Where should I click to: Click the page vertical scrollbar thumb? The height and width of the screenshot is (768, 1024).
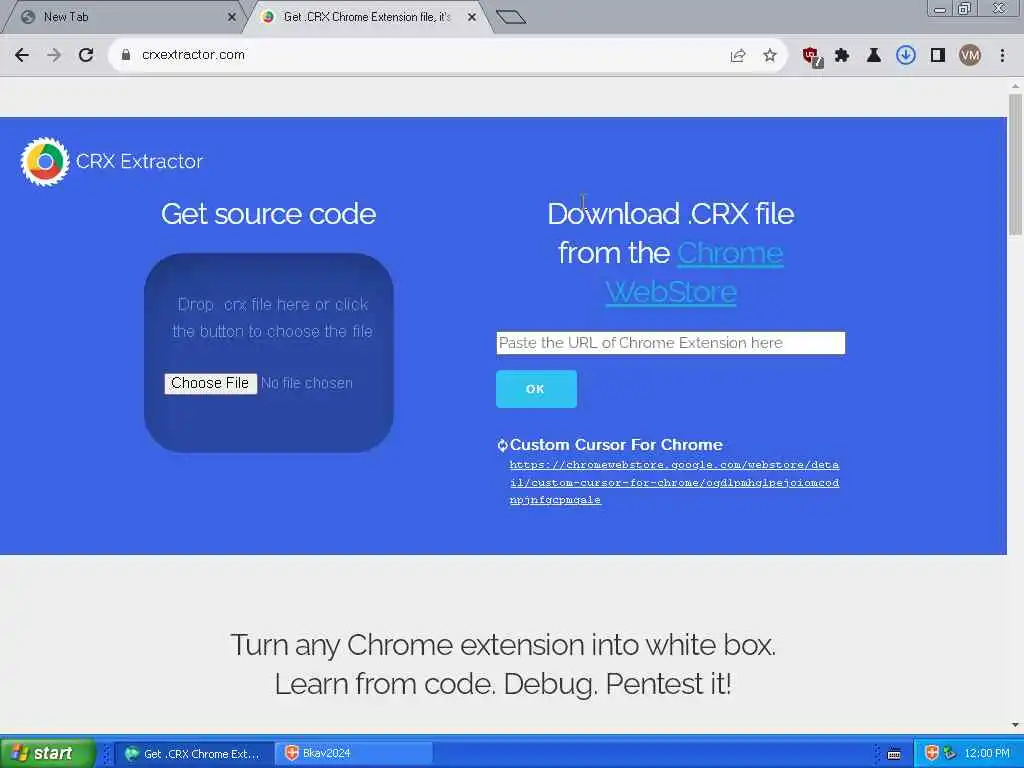(x=1015, y=165)
